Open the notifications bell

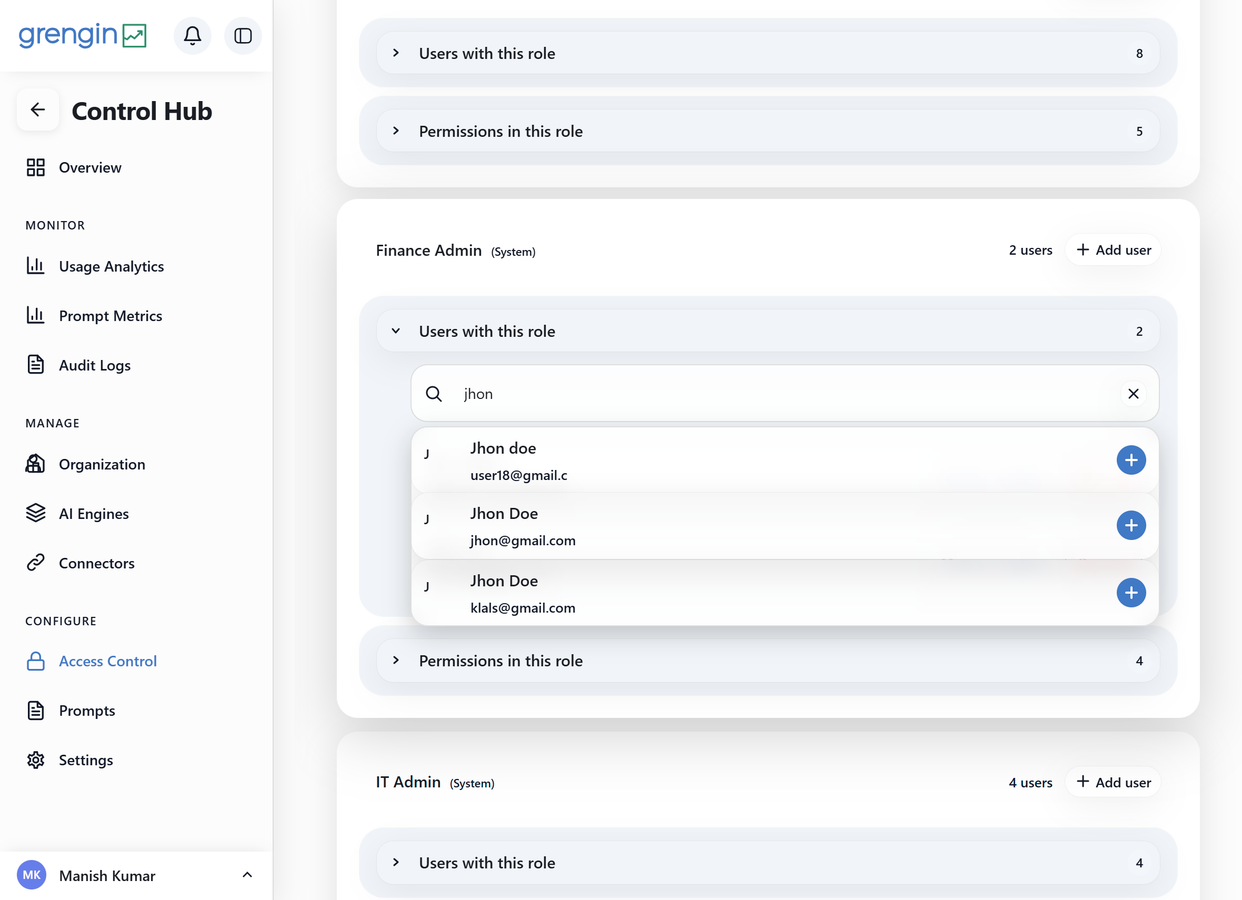point(192,36)
